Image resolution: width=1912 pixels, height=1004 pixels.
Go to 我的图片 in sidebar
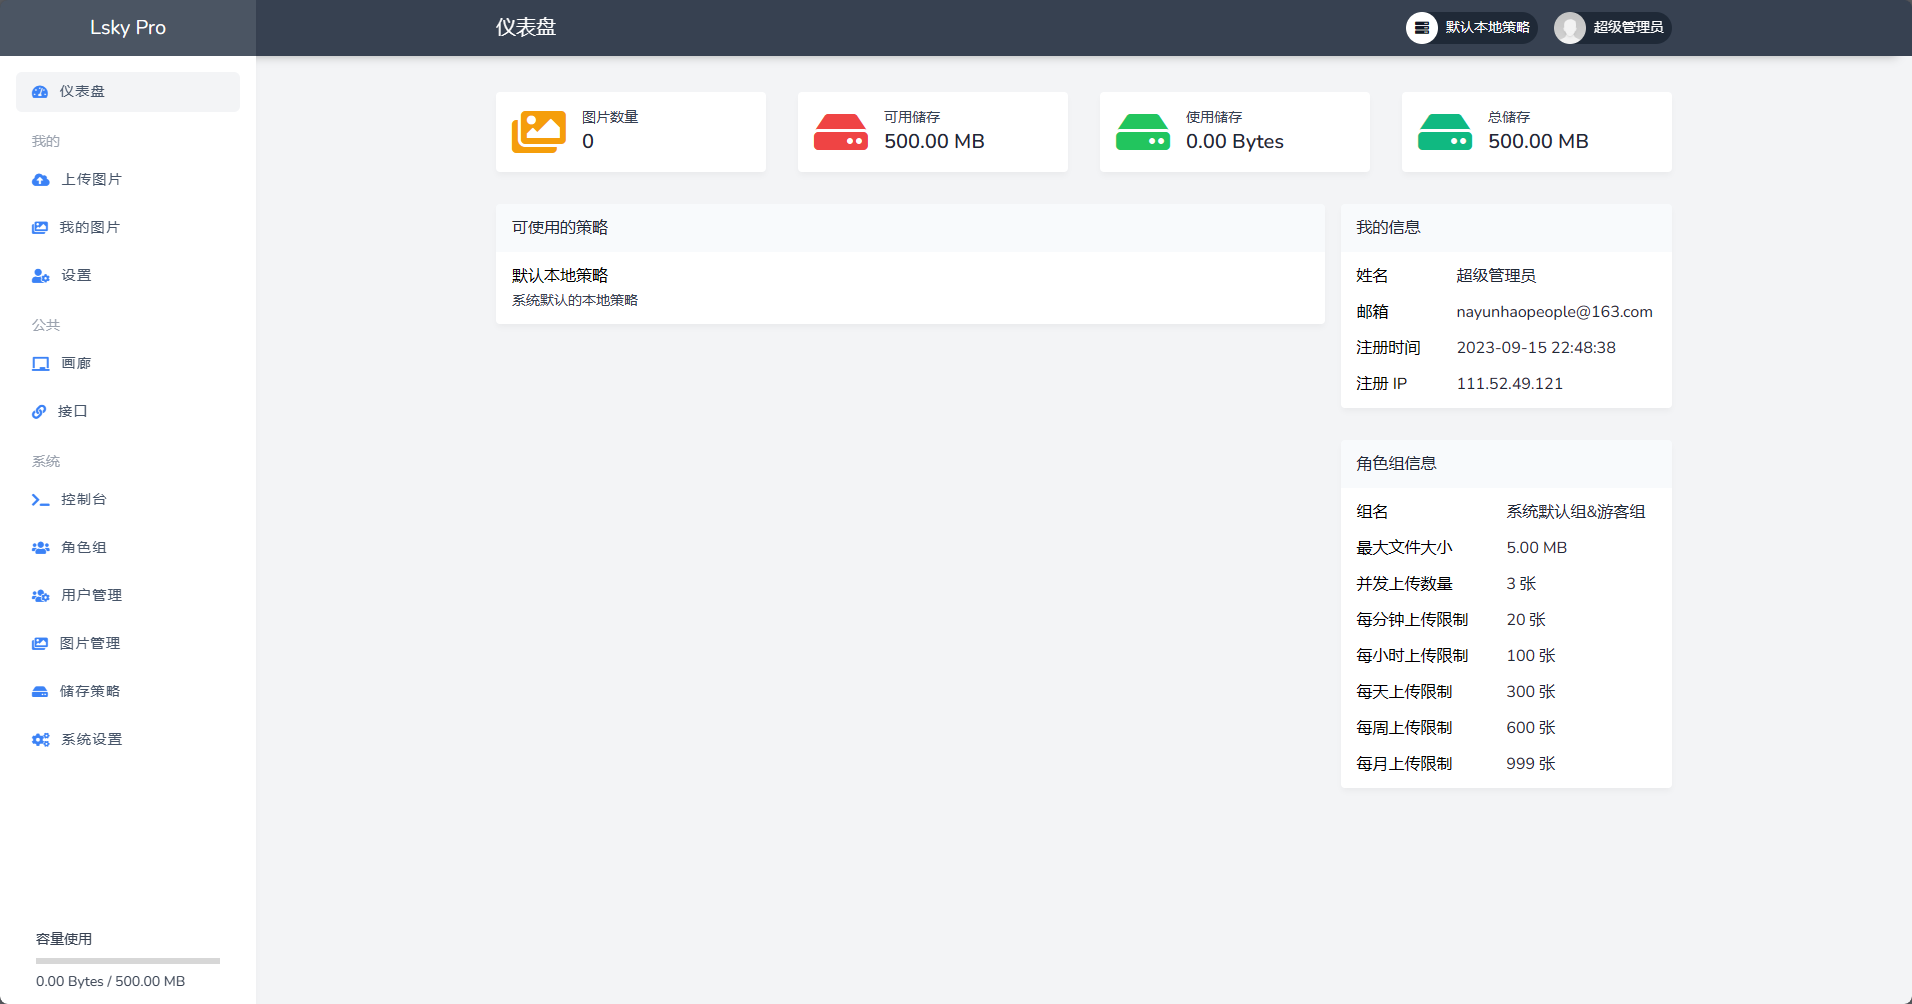tap(128, 228)
